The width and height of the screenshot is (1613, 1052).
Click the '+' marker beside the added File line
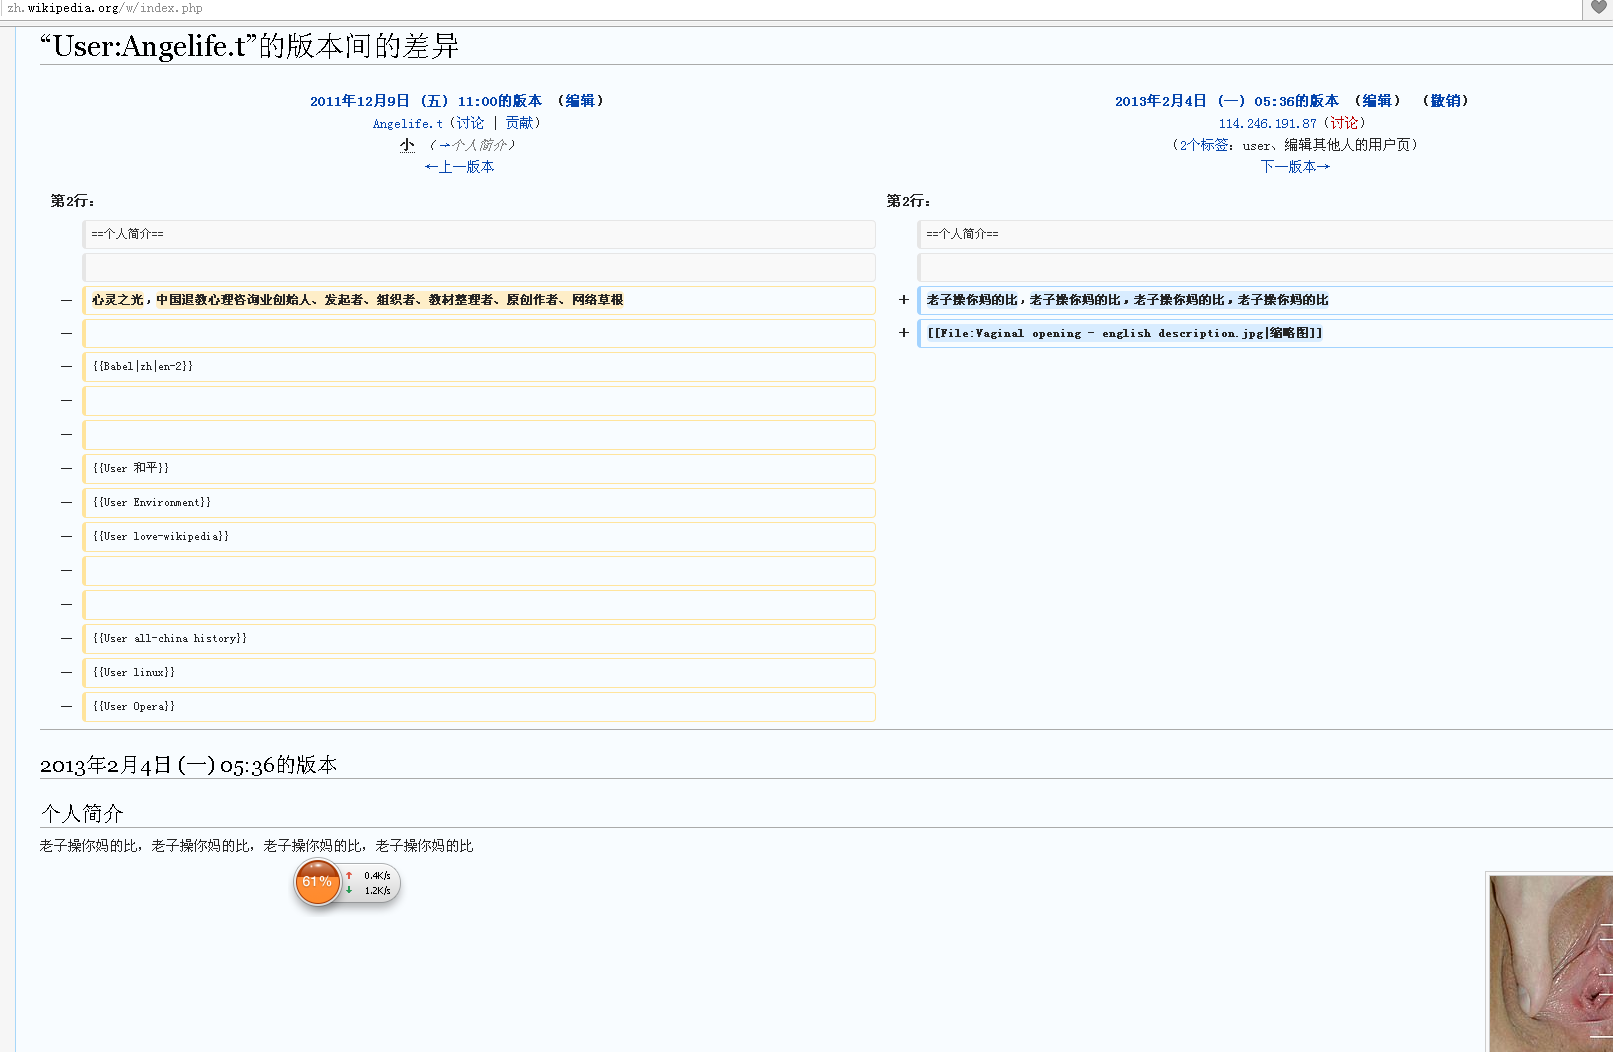click(903, 333)
